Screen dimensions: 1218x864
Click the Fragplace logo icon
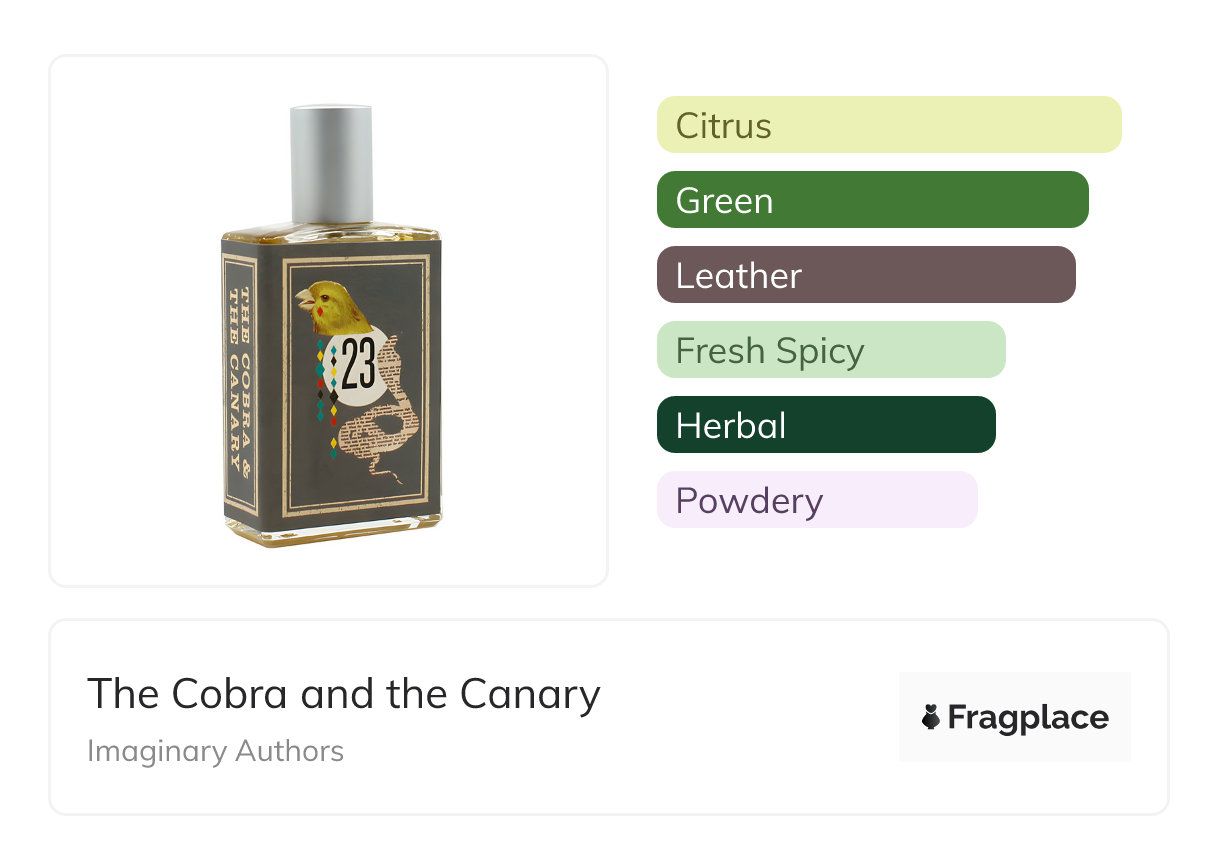[x=931, y=717]
